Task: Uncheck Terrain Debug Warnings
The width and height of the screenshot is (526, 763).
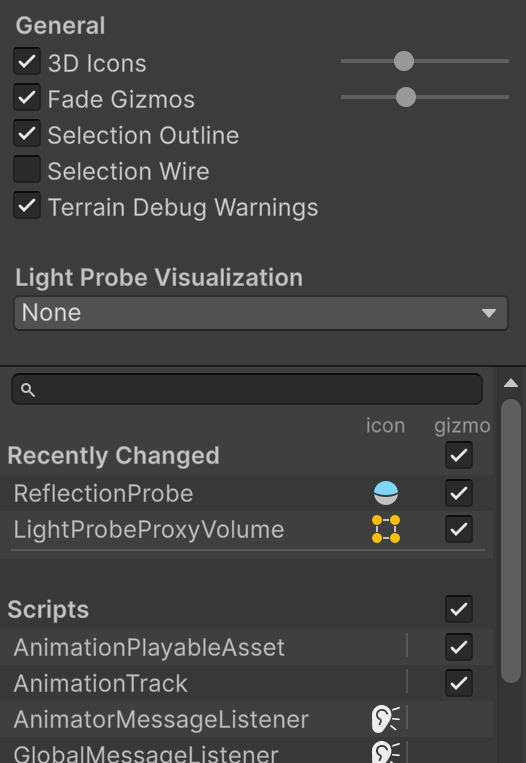Action: (27, 205)
